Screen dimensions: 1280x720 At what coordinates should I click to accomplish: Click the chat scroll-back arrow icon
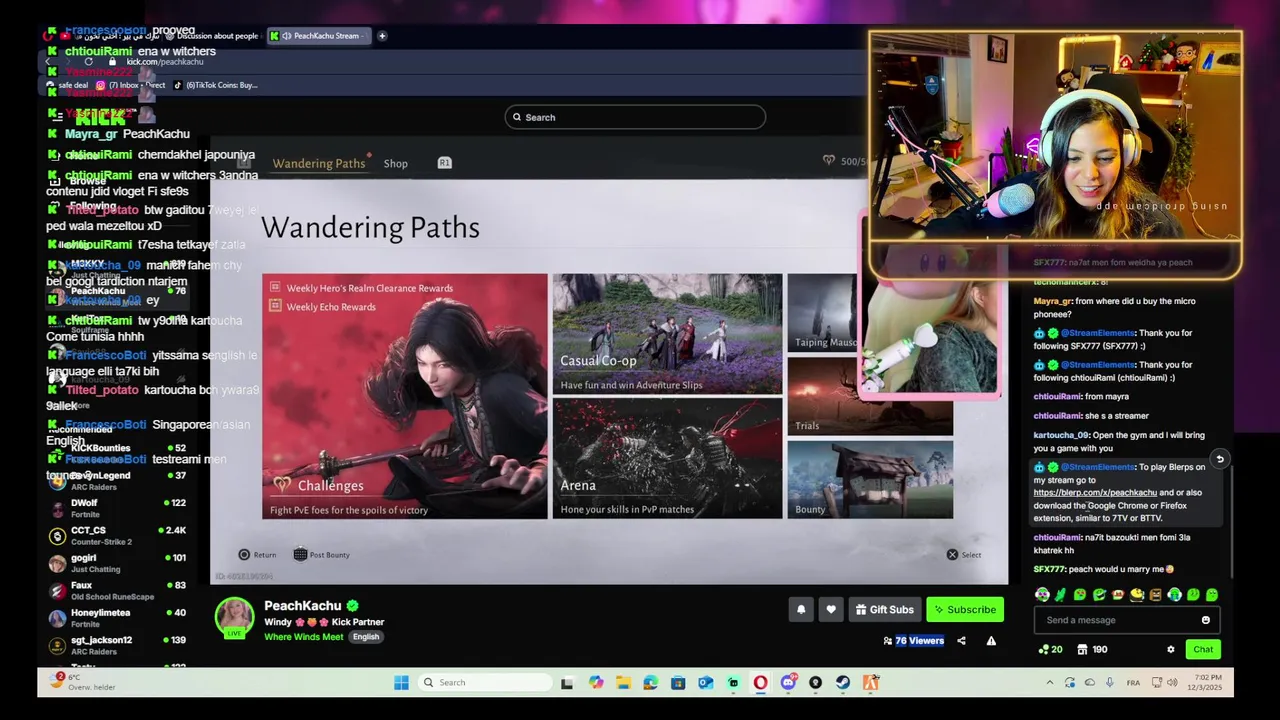[1219, 459]
